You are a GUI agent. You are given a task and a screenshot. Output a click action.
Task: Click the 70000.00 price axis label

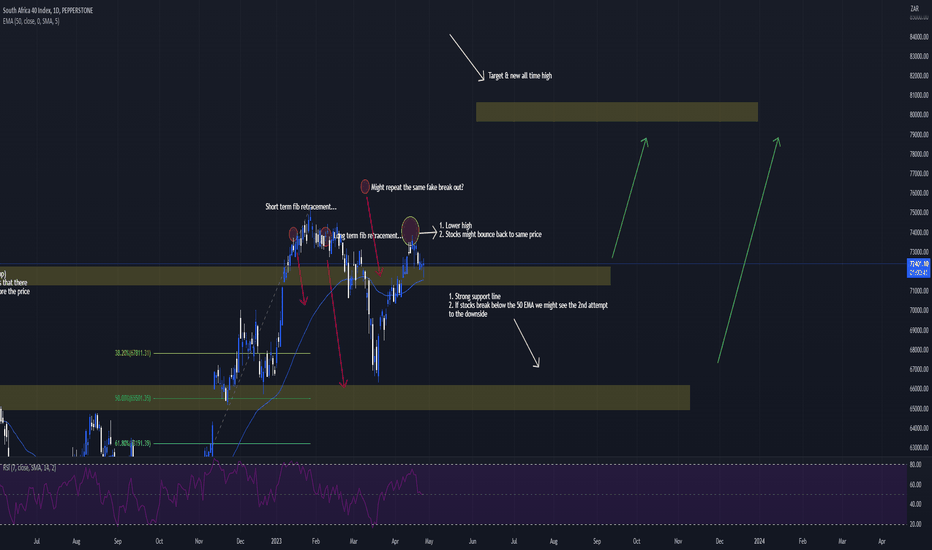[x=919, y=310]
